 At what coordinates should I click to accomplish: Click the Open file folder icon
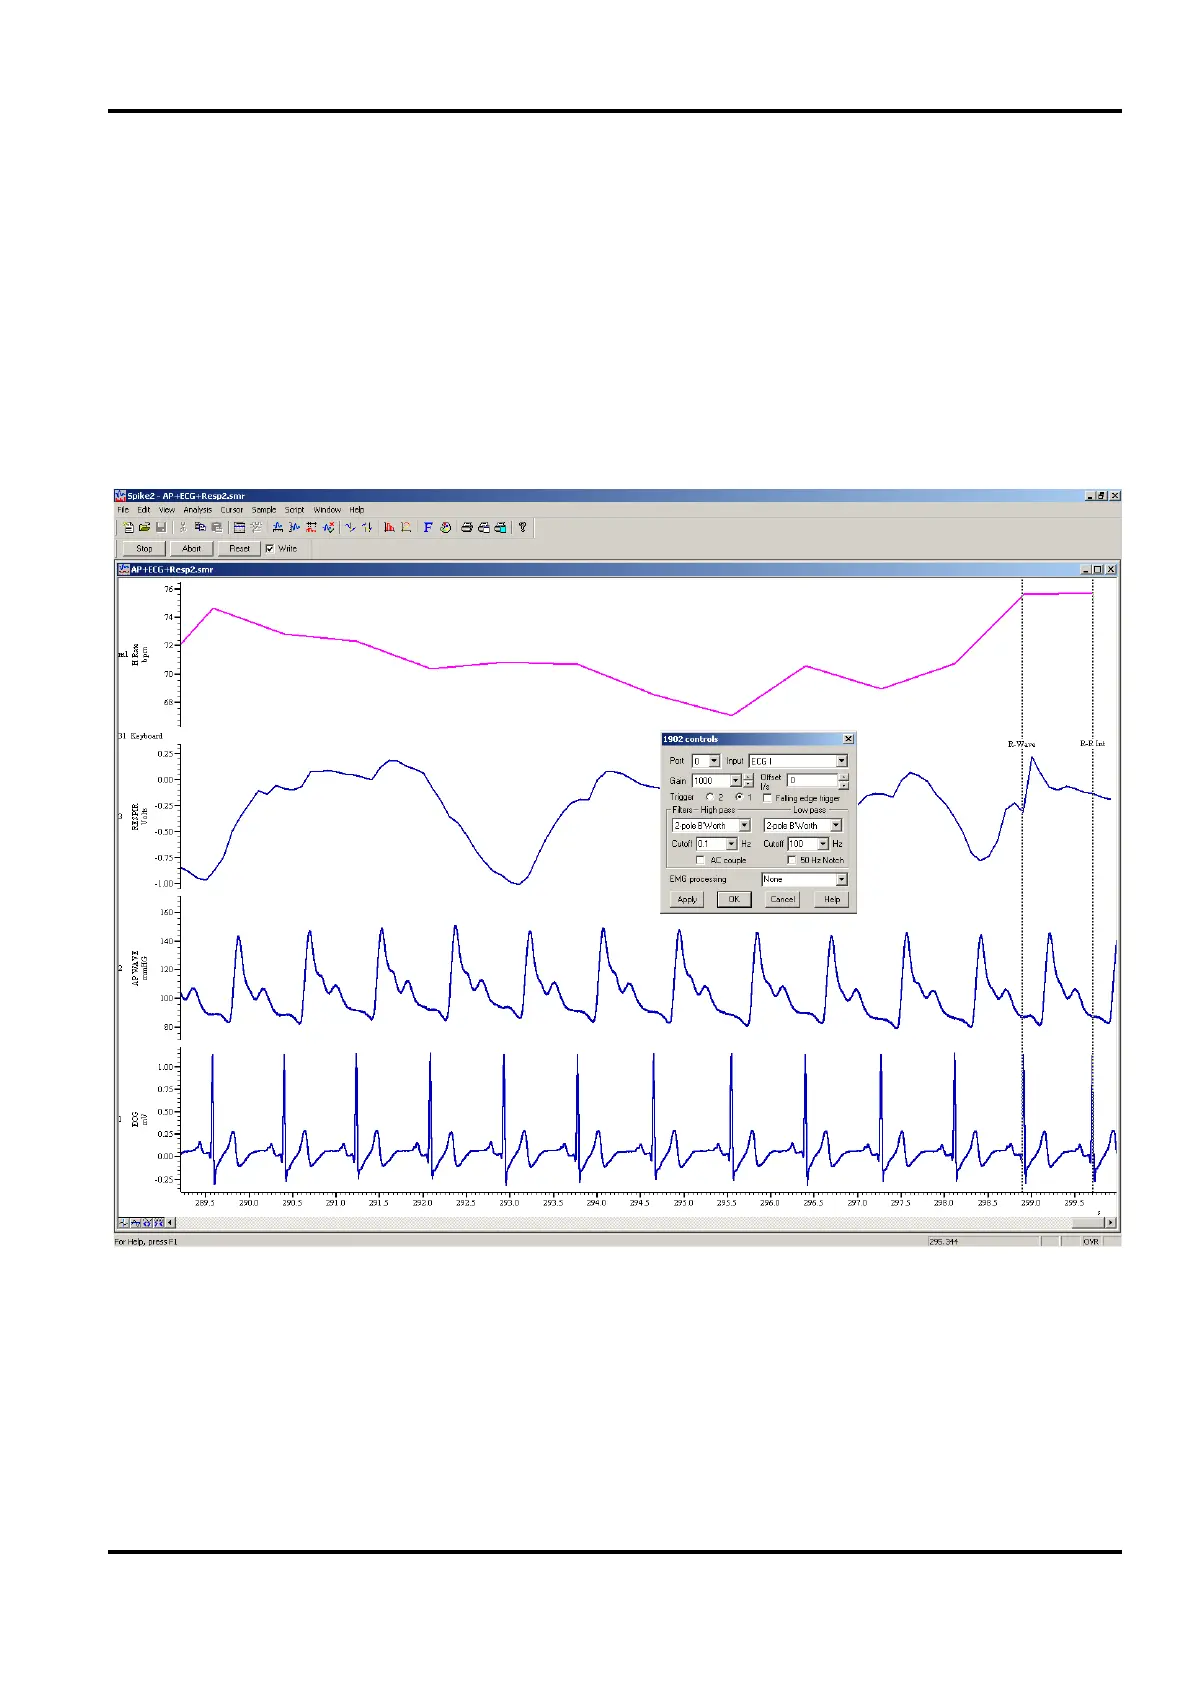(x=144, y=527)
